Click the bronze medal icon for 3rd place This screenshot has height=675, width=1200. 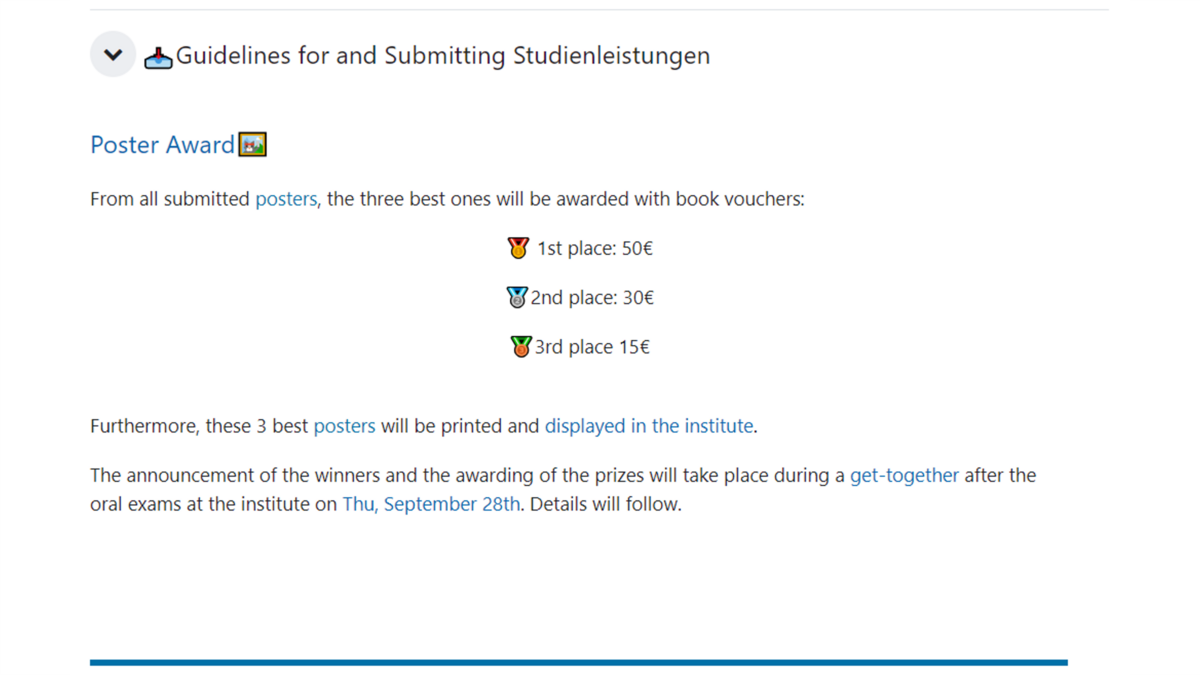(x=521, y=347)
